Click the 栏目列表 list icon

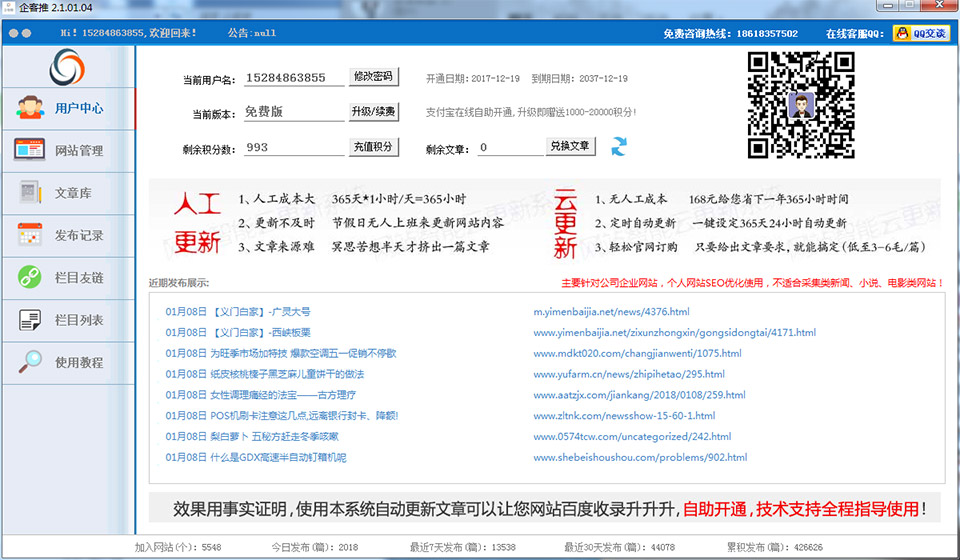pyautogui.click(x=29, y=319)
